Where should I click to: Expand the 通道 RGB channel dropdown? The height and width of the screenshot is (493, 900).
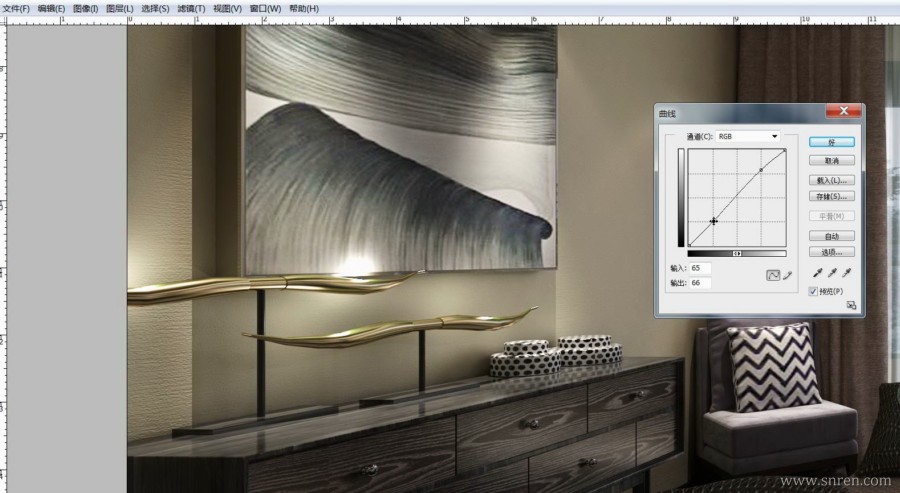coord(748,137)
